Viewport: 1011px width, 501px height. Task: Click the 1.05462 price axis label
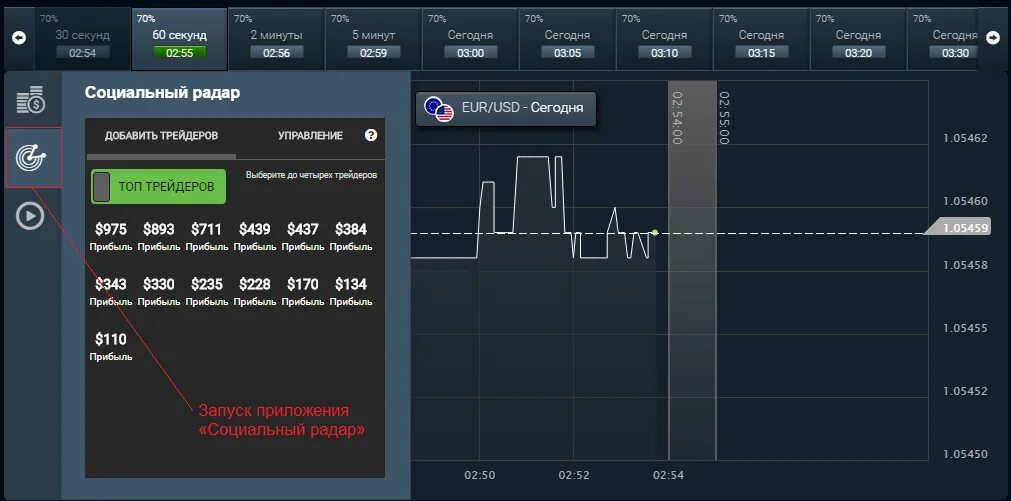tap(965, 138)
